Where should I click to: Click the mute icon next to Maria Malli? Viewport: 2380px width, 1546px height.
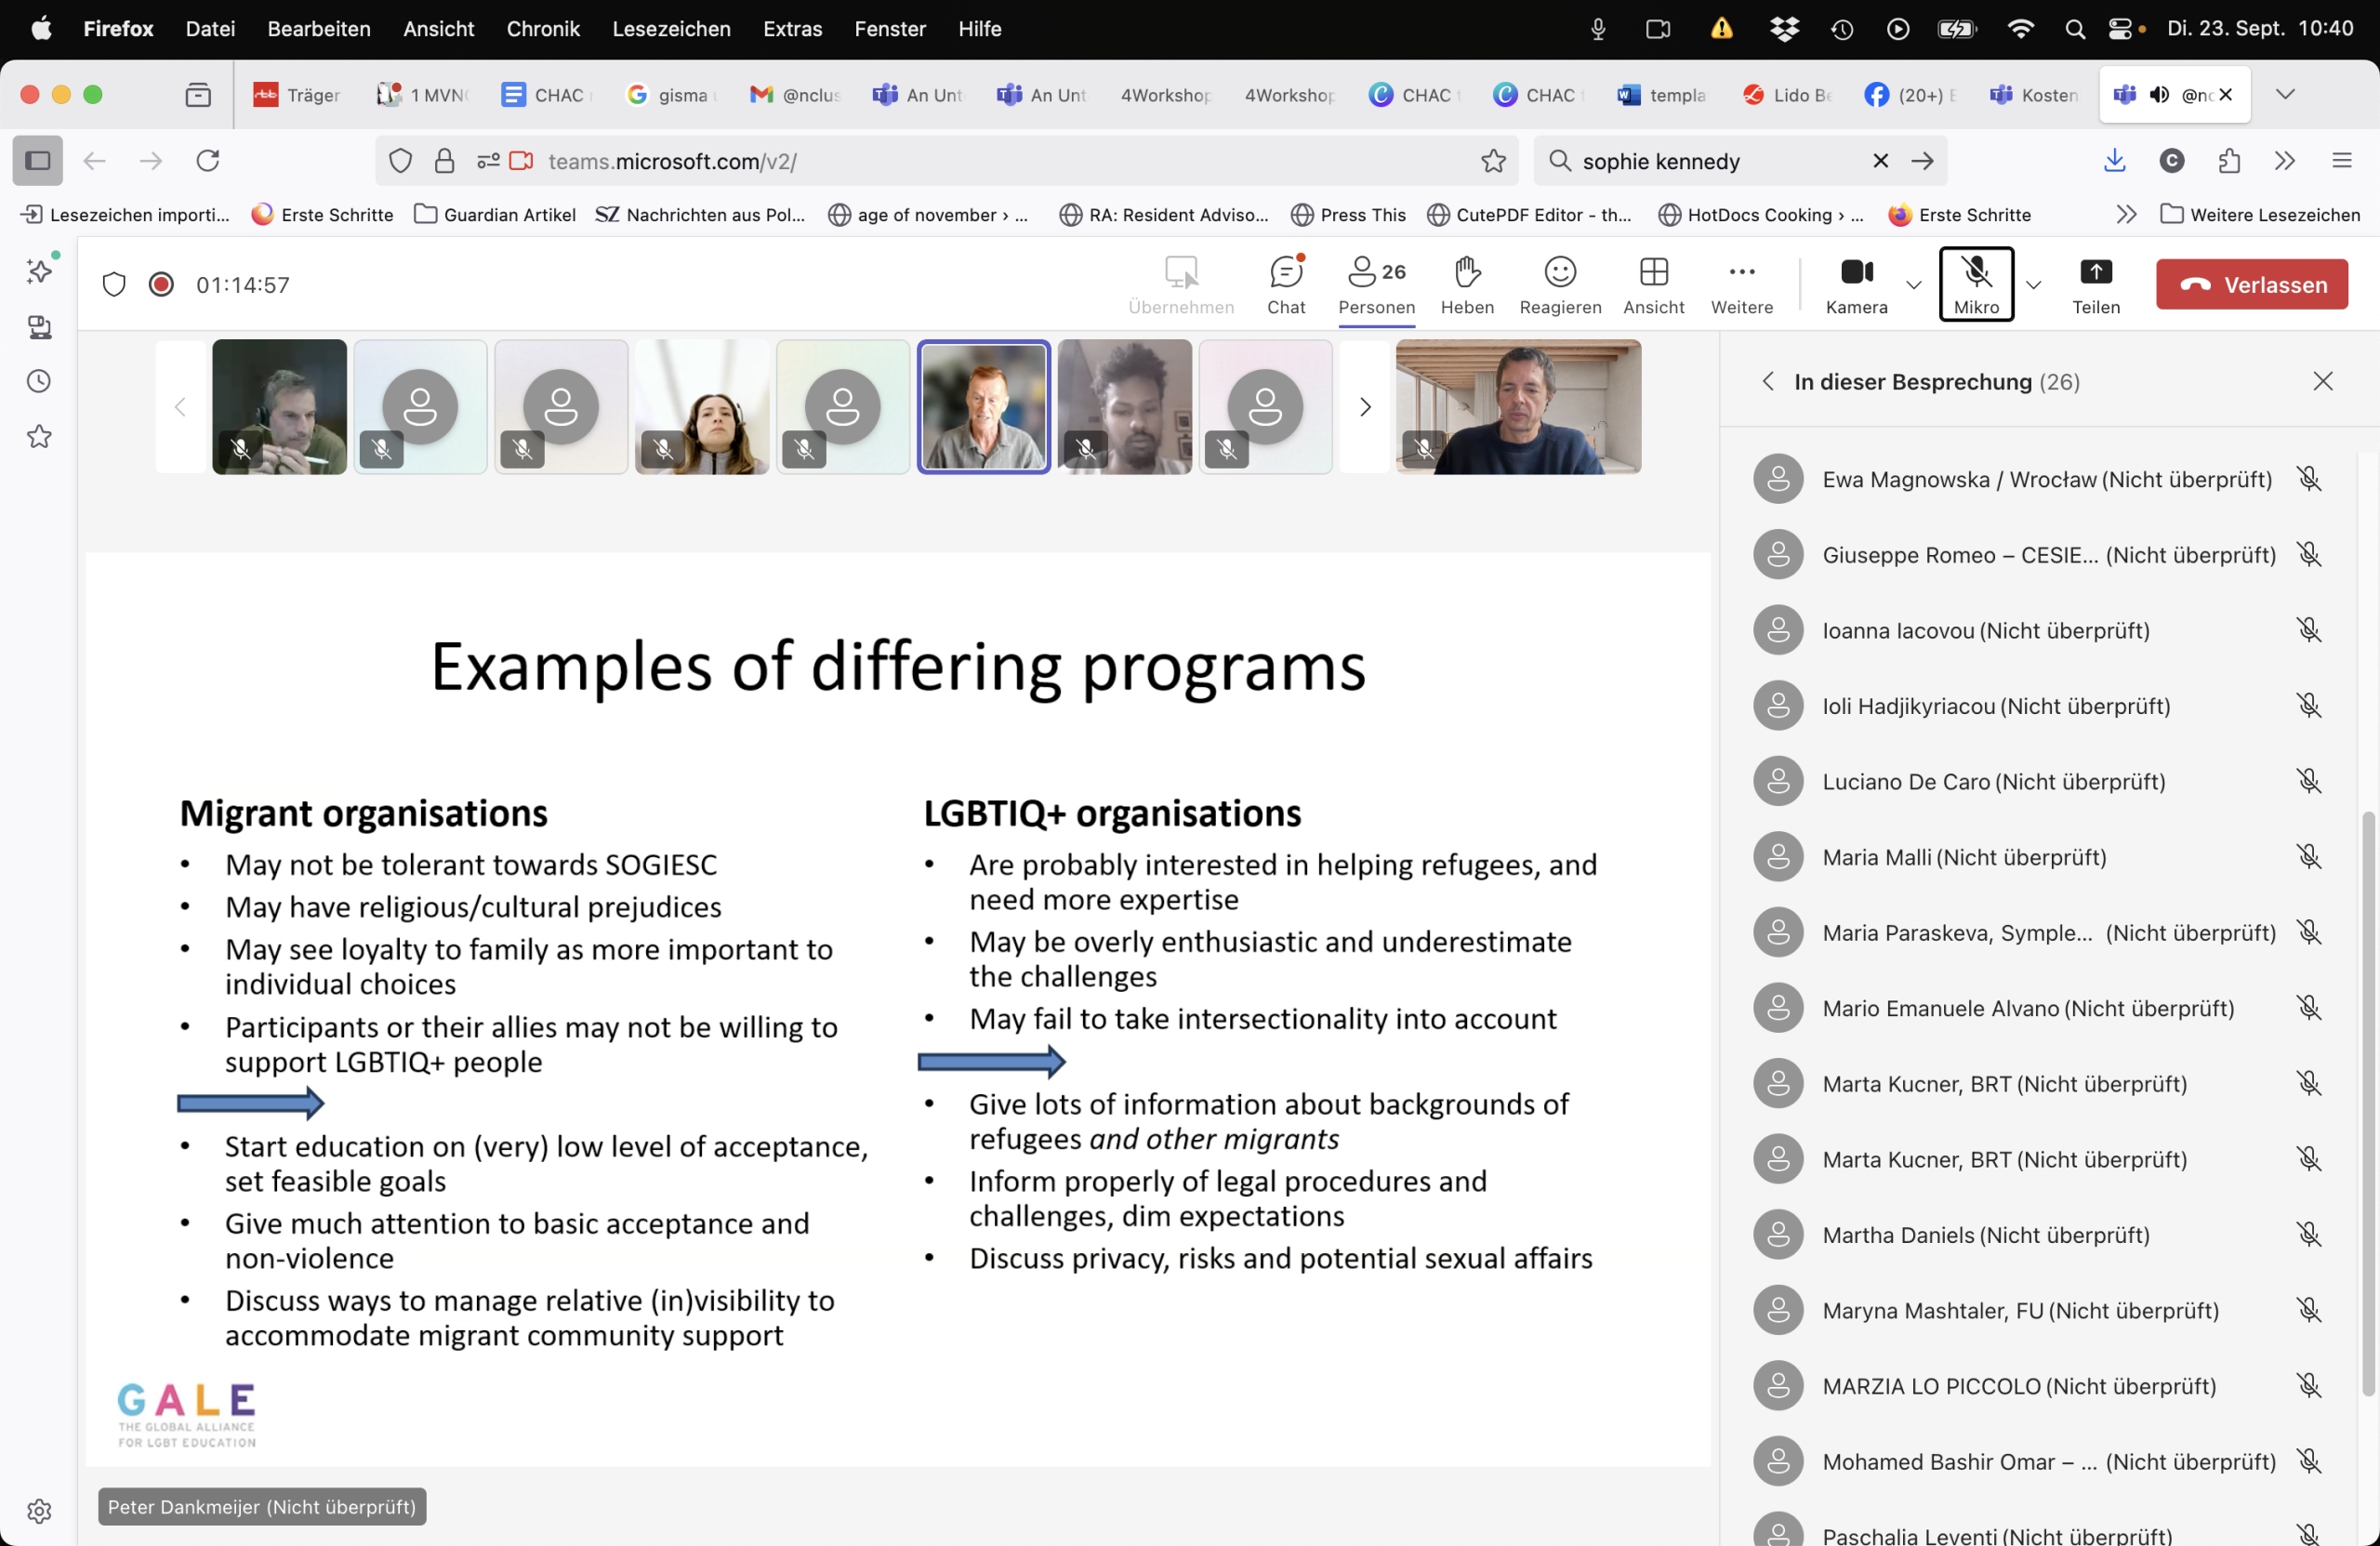tap(2308, 857)
